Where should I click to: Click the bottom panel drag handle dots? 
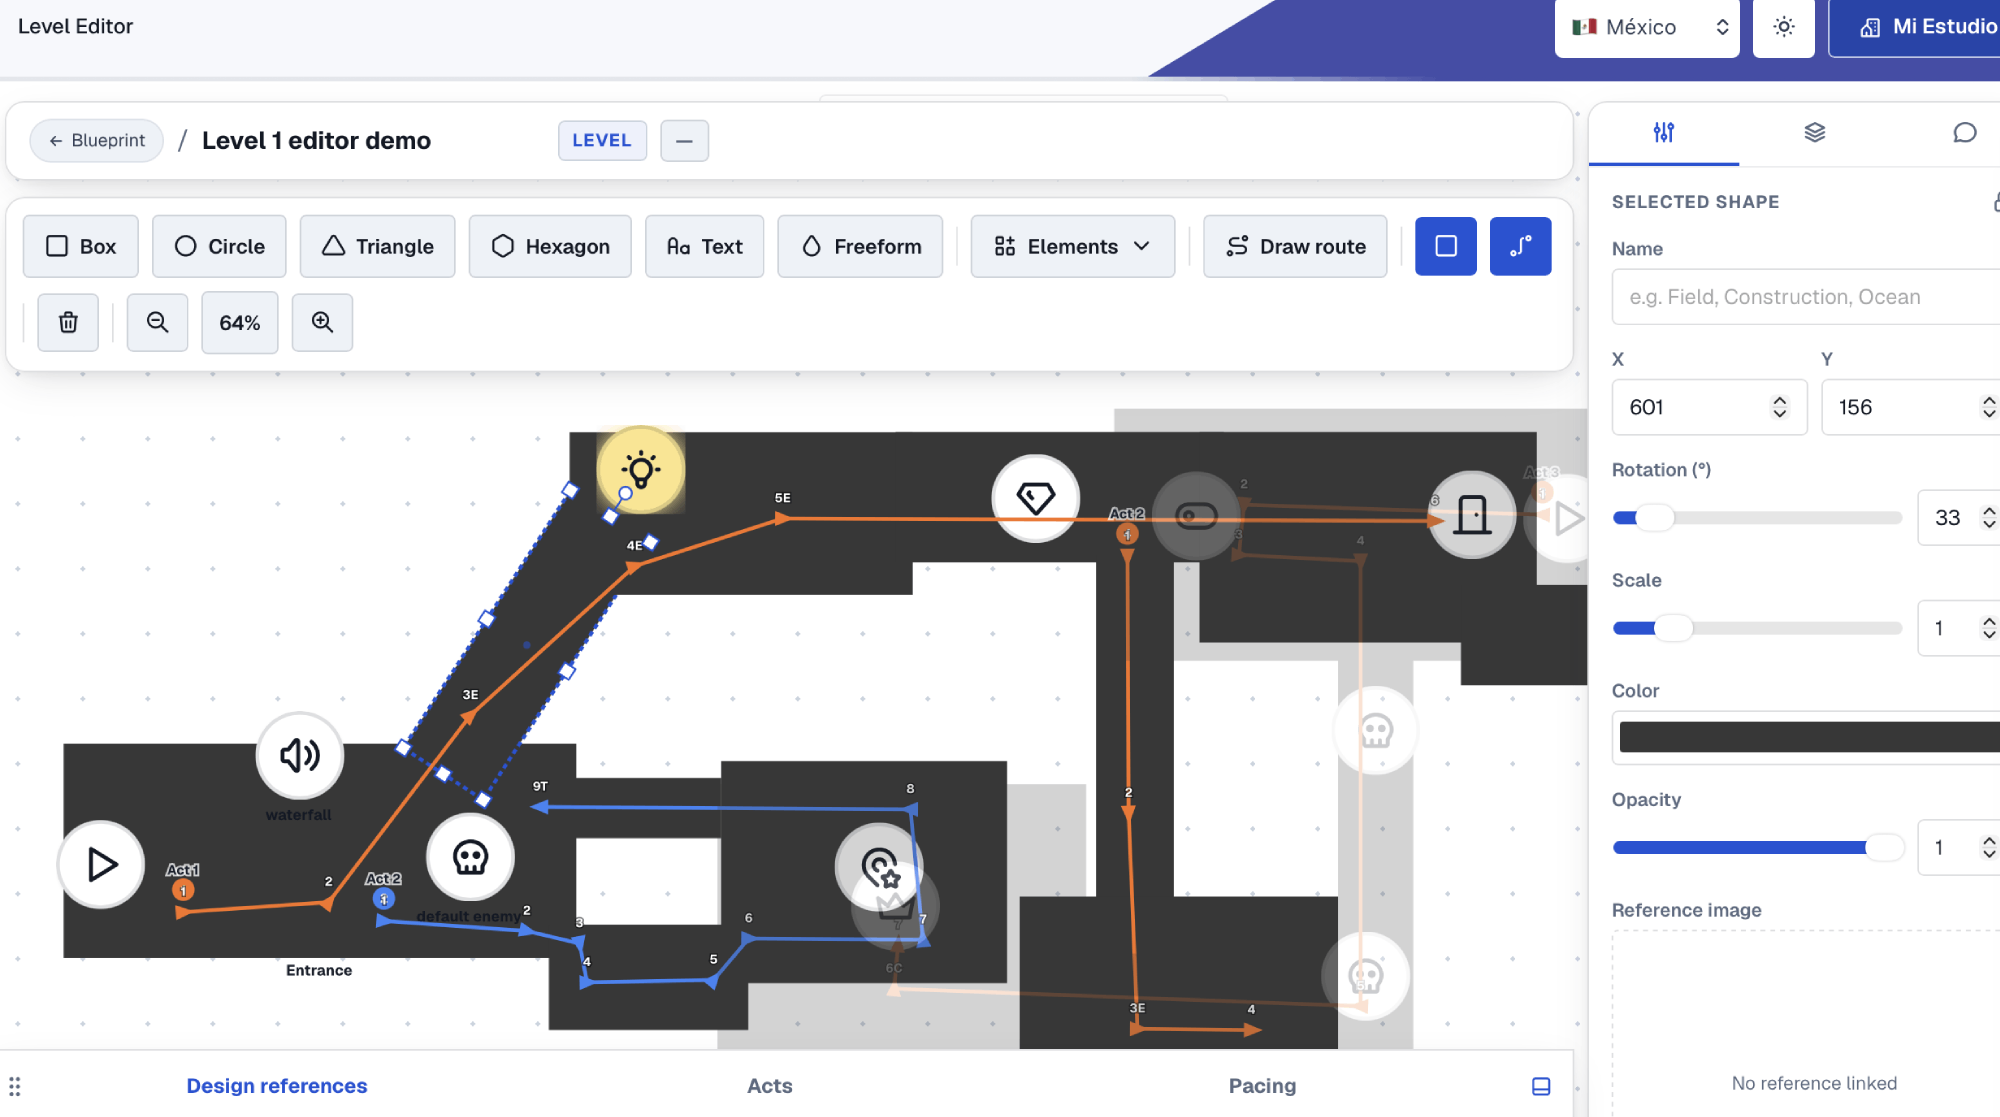pos(15,1086)
